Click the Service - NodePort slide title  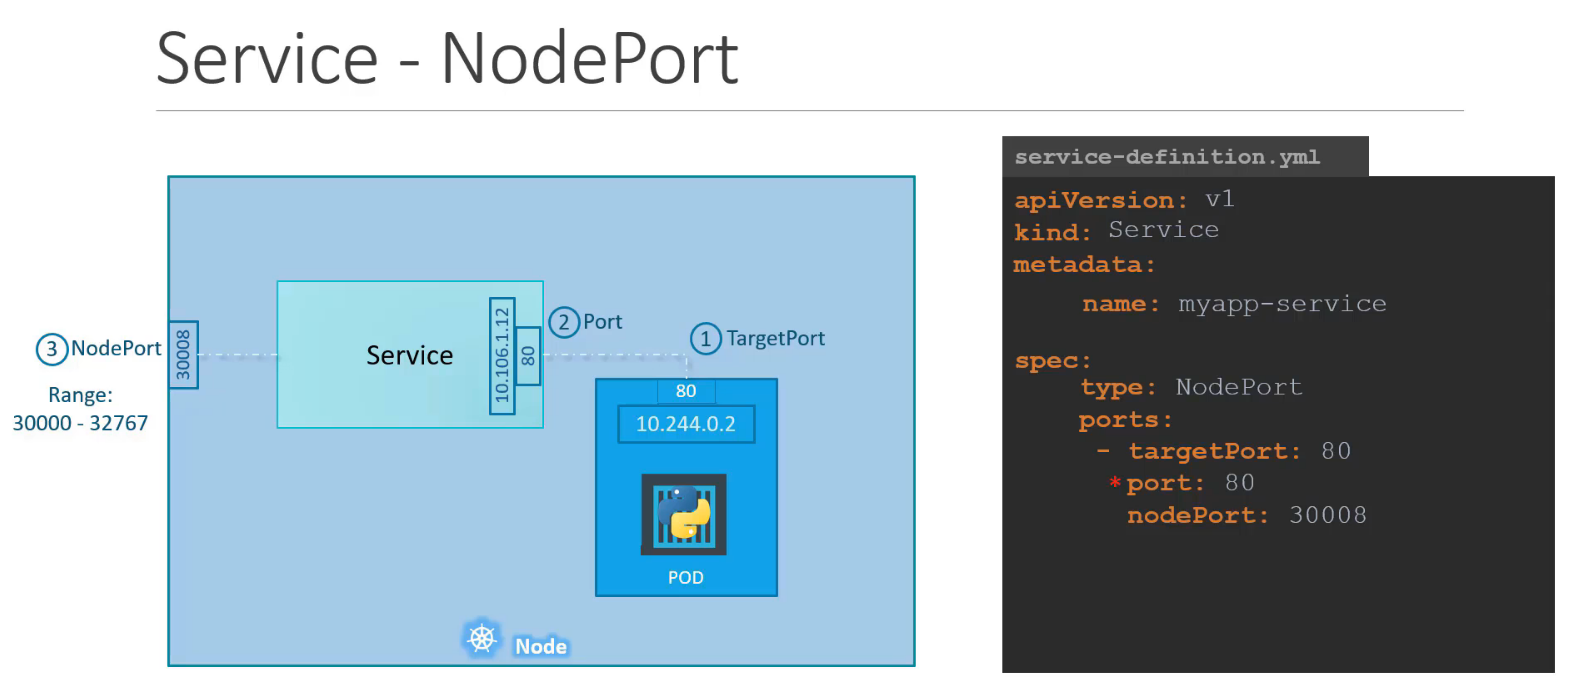[x=447, y=58]
